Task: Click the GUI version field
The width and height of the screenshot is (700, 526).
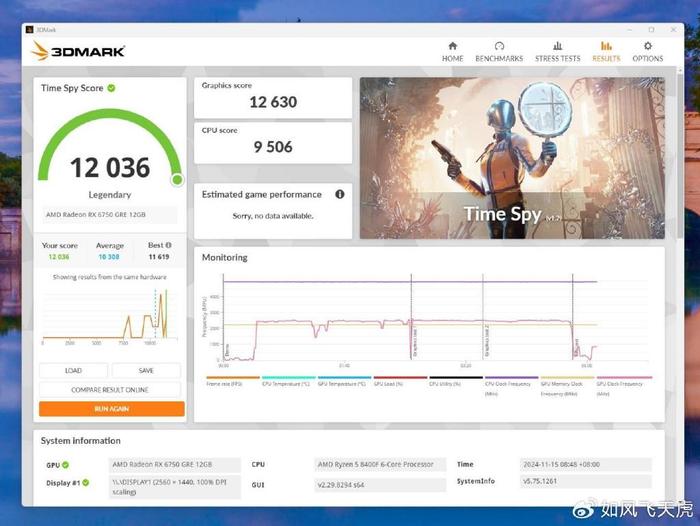Action: pos(380,485)
